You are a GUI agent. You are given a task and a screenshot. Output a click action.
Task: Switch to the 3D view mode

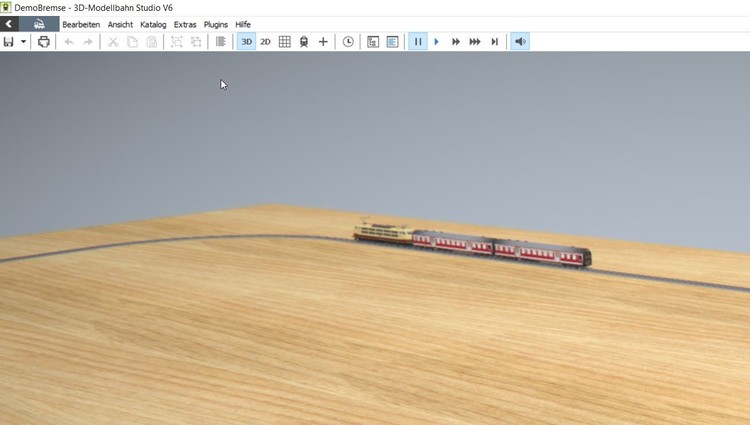246,42
